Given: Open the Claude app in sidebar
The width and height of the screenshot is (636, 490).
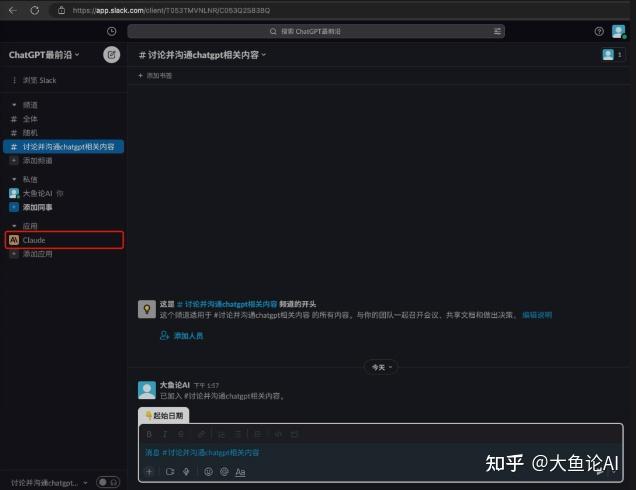Looking at the screenshot, I should click(64, 240).
